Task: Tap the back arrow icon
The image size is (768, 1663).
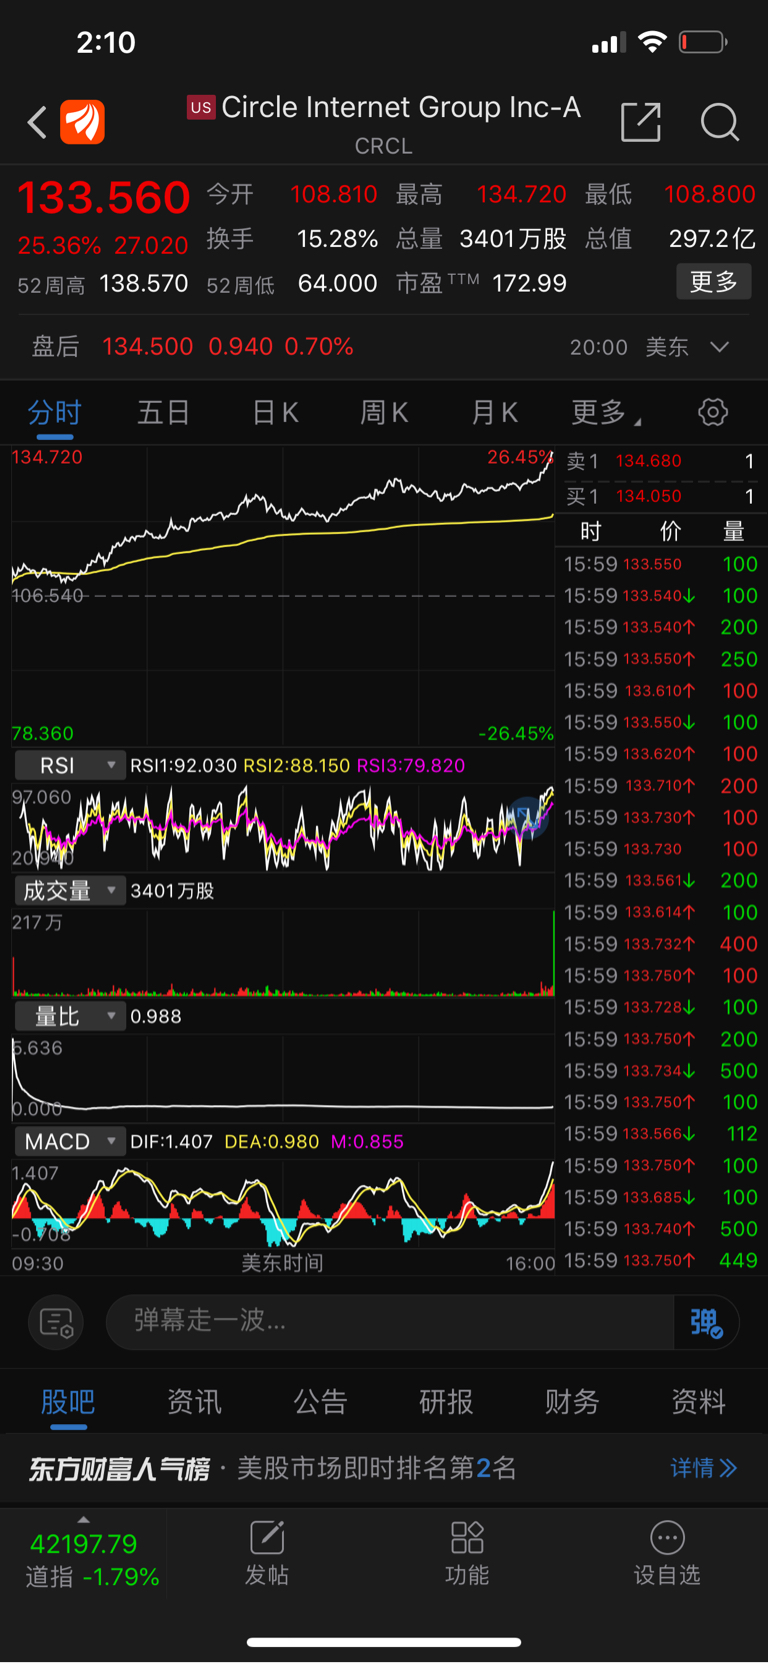Action: coord(37,123)
